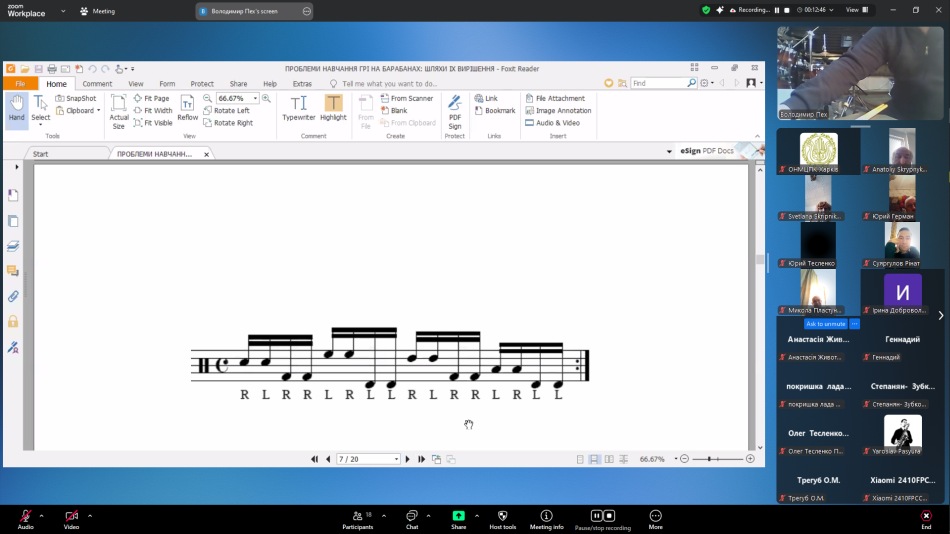
Task: Start video in Zoom toolbar
Action: coord(71,516)
